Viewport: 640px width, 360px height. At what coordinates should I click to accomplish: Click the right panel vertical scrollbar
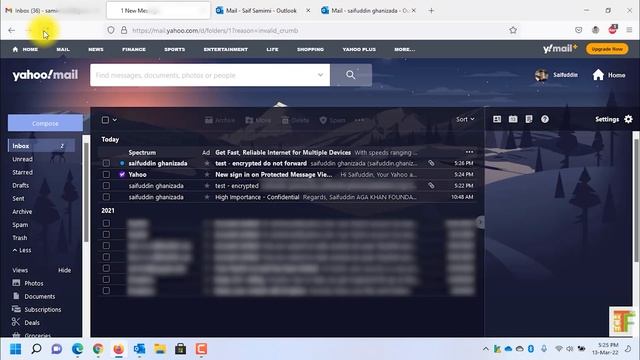(x=636, y=200)
